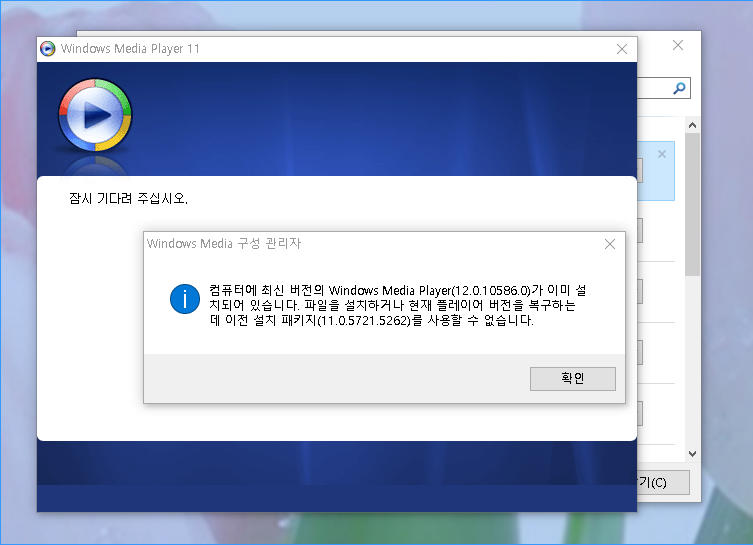753x545 pixels.
Task: Click the partially hidden (C) button in the background window
Action: (664, 483)
